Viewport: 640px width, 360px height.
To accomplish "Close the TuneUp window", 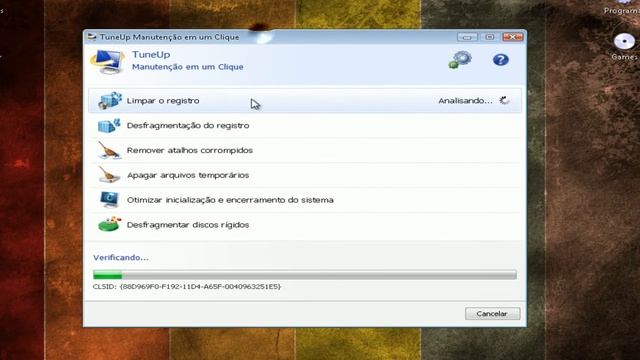I will pos(513,37).
